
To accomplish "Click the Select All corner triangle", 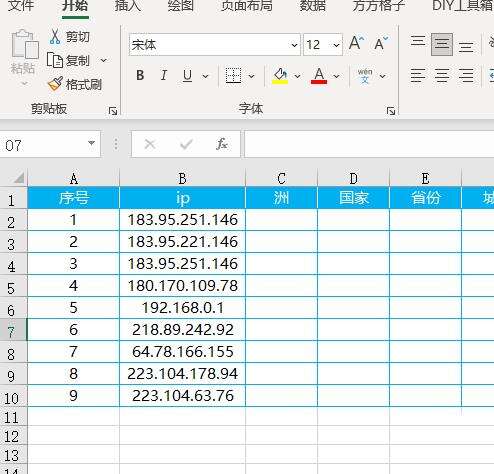I will point(19,178).
